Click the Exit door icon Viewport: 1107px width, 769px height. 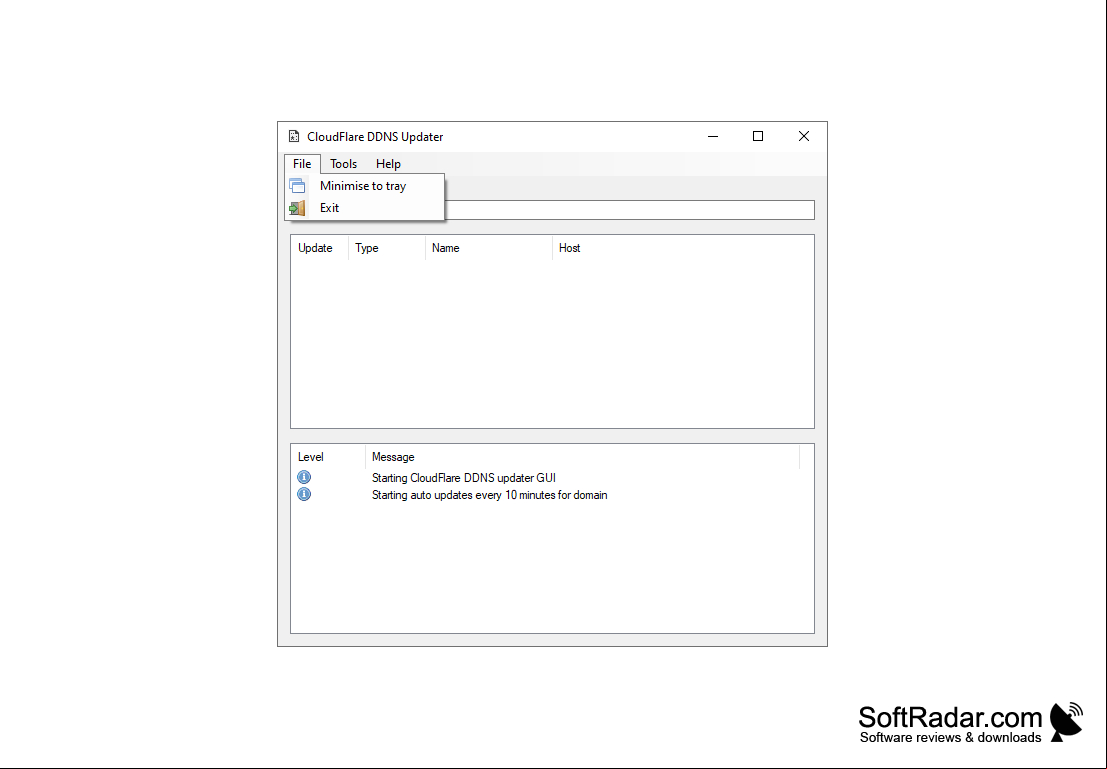pos(297,208)
